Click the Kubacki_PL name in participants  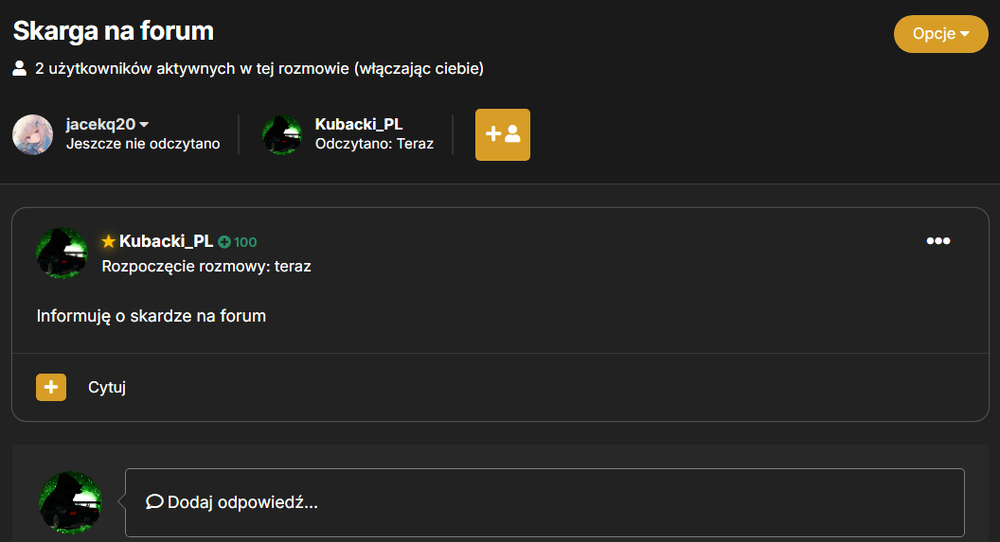pos(358,124)
